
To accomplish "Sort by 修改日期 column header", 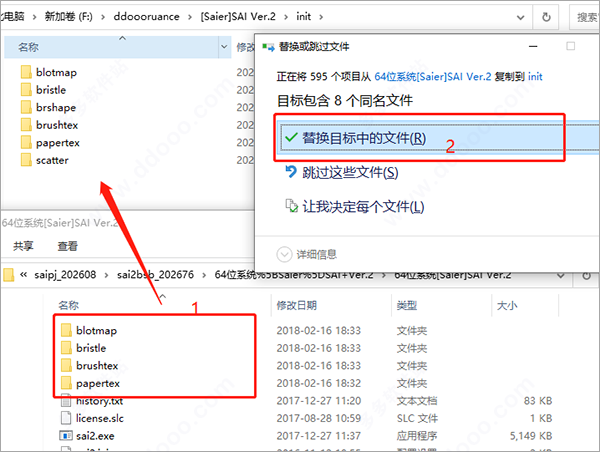I will coord(297,305).
